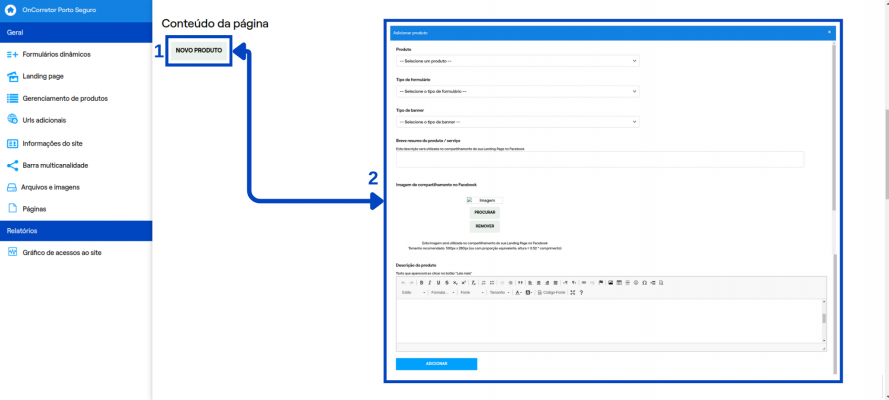
Task: Open the Fonte dropdown in editor
Action: (472, 292)
